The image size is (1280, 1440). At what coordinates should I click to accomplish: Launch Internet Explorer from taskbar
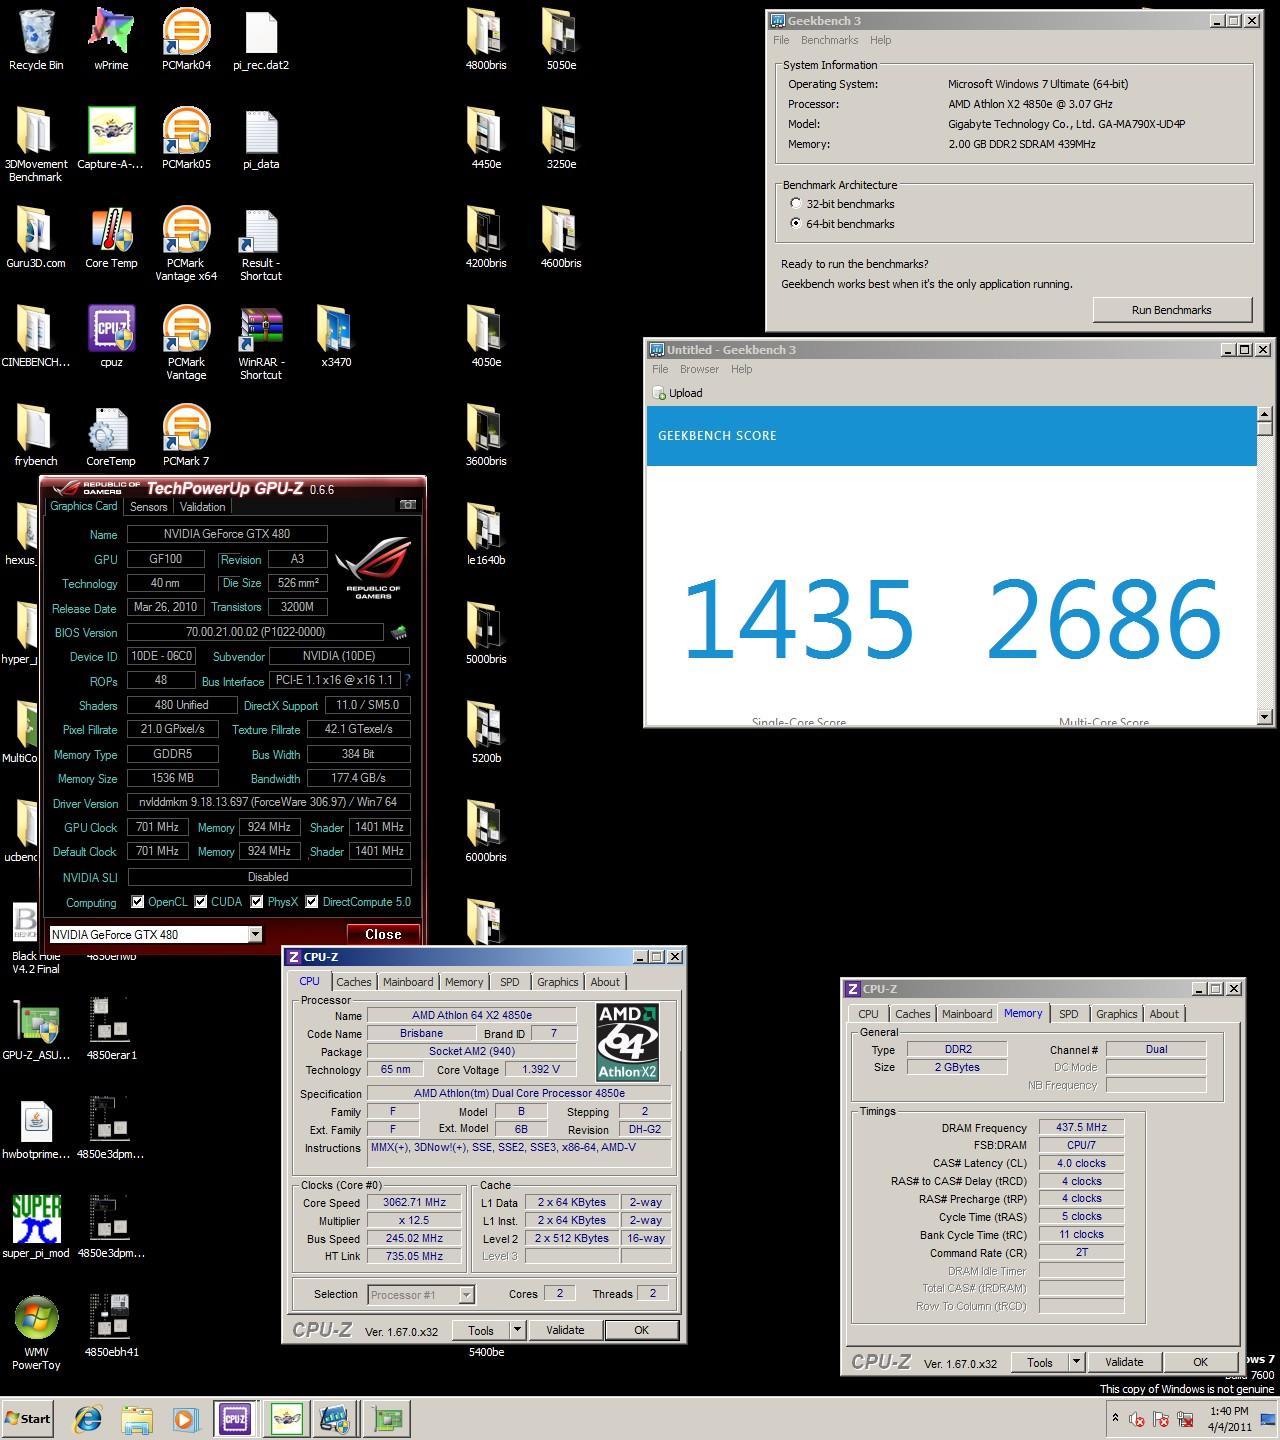coord(88,1418)
